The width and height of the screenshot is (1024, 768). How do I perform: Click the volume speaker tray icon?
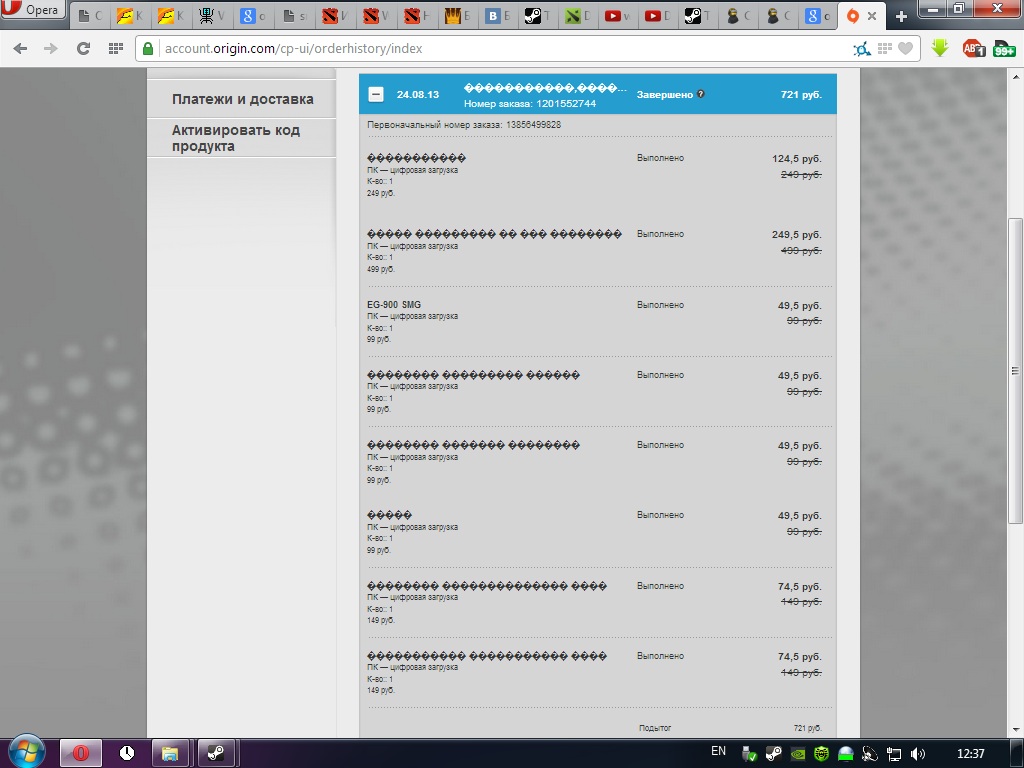[x=918, y=754]
